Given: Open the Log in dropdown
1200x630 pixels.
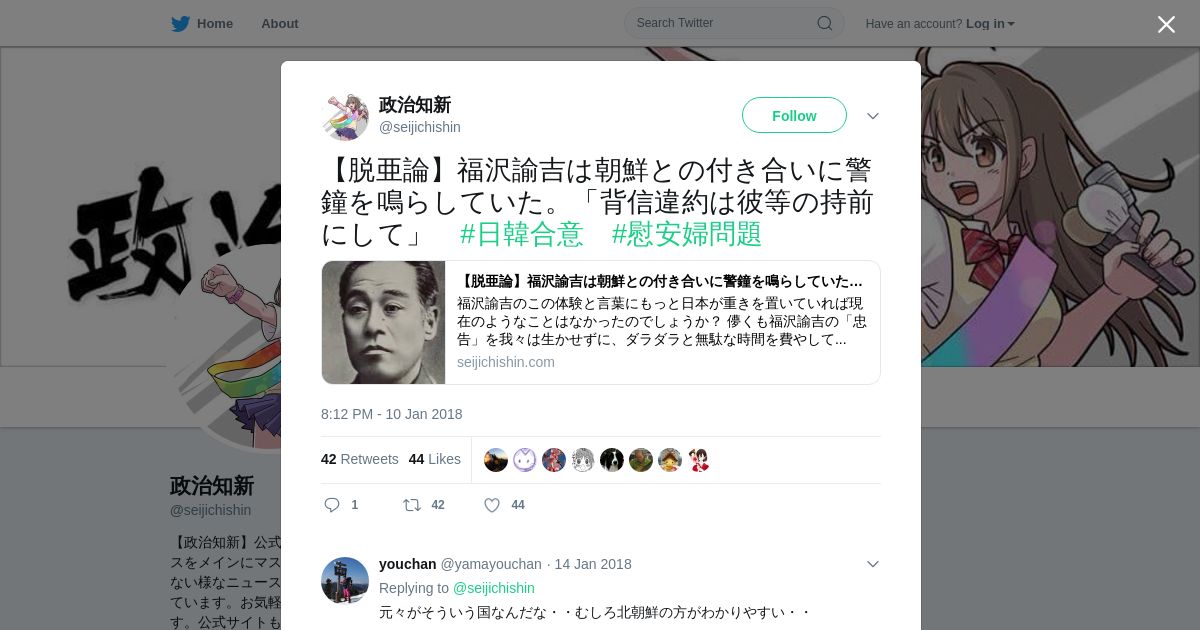Looking at the screenshot, I should pyautogui.click(x=990, y=24).
